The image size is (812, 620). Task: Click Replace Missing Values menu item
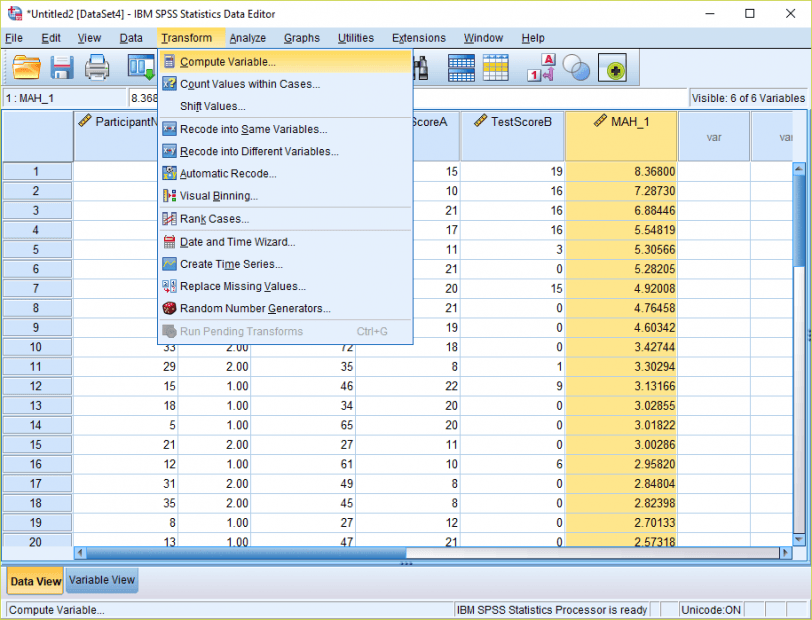242,286
